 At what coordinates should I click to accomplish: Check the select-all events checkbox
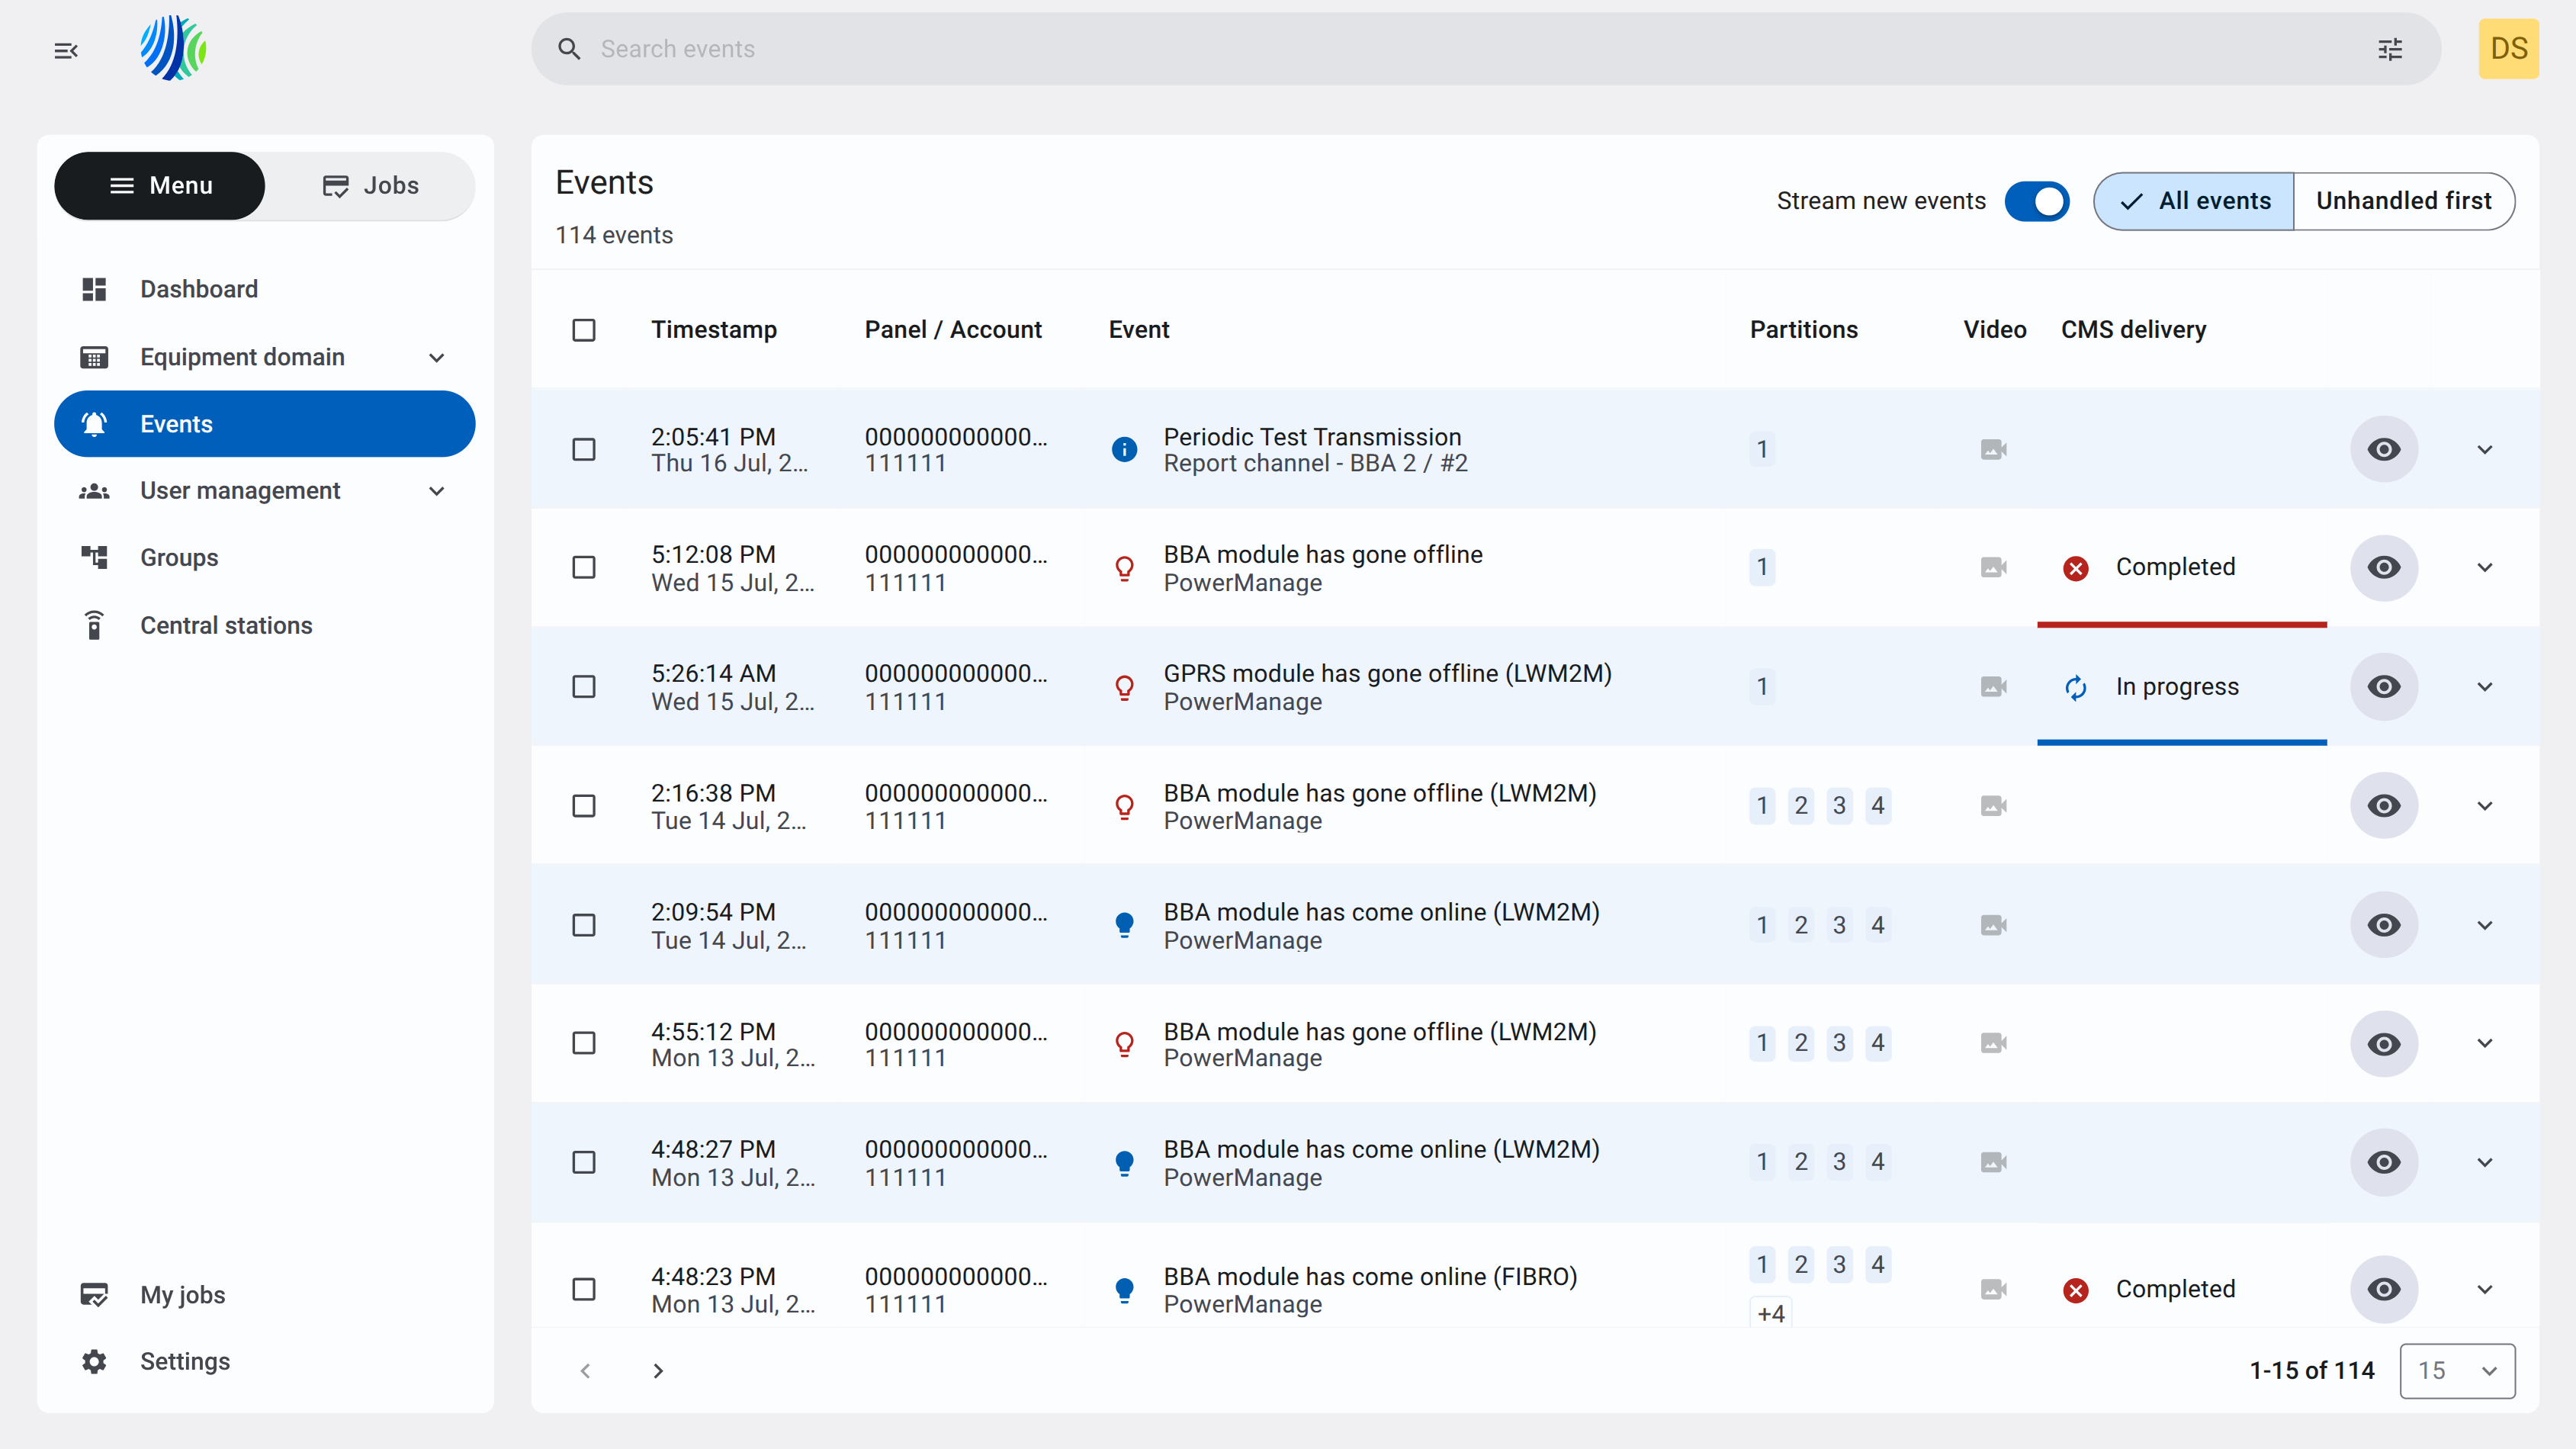[584, 330]
